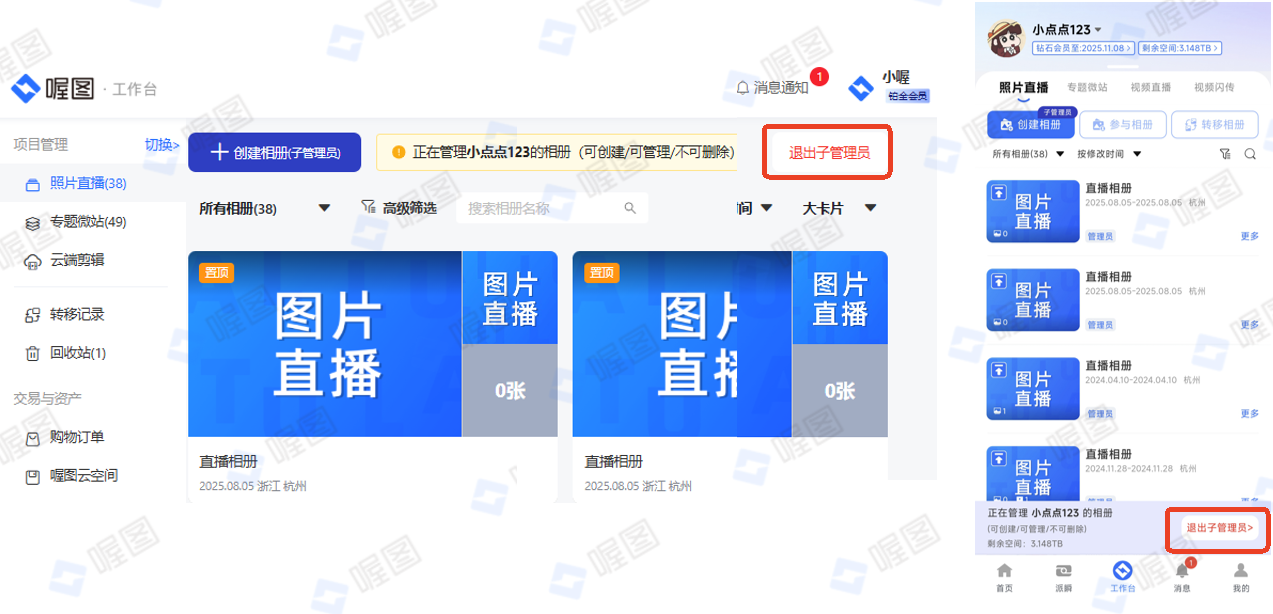Tap the mobile 退出子管理员> button

tap(1218, 527)
